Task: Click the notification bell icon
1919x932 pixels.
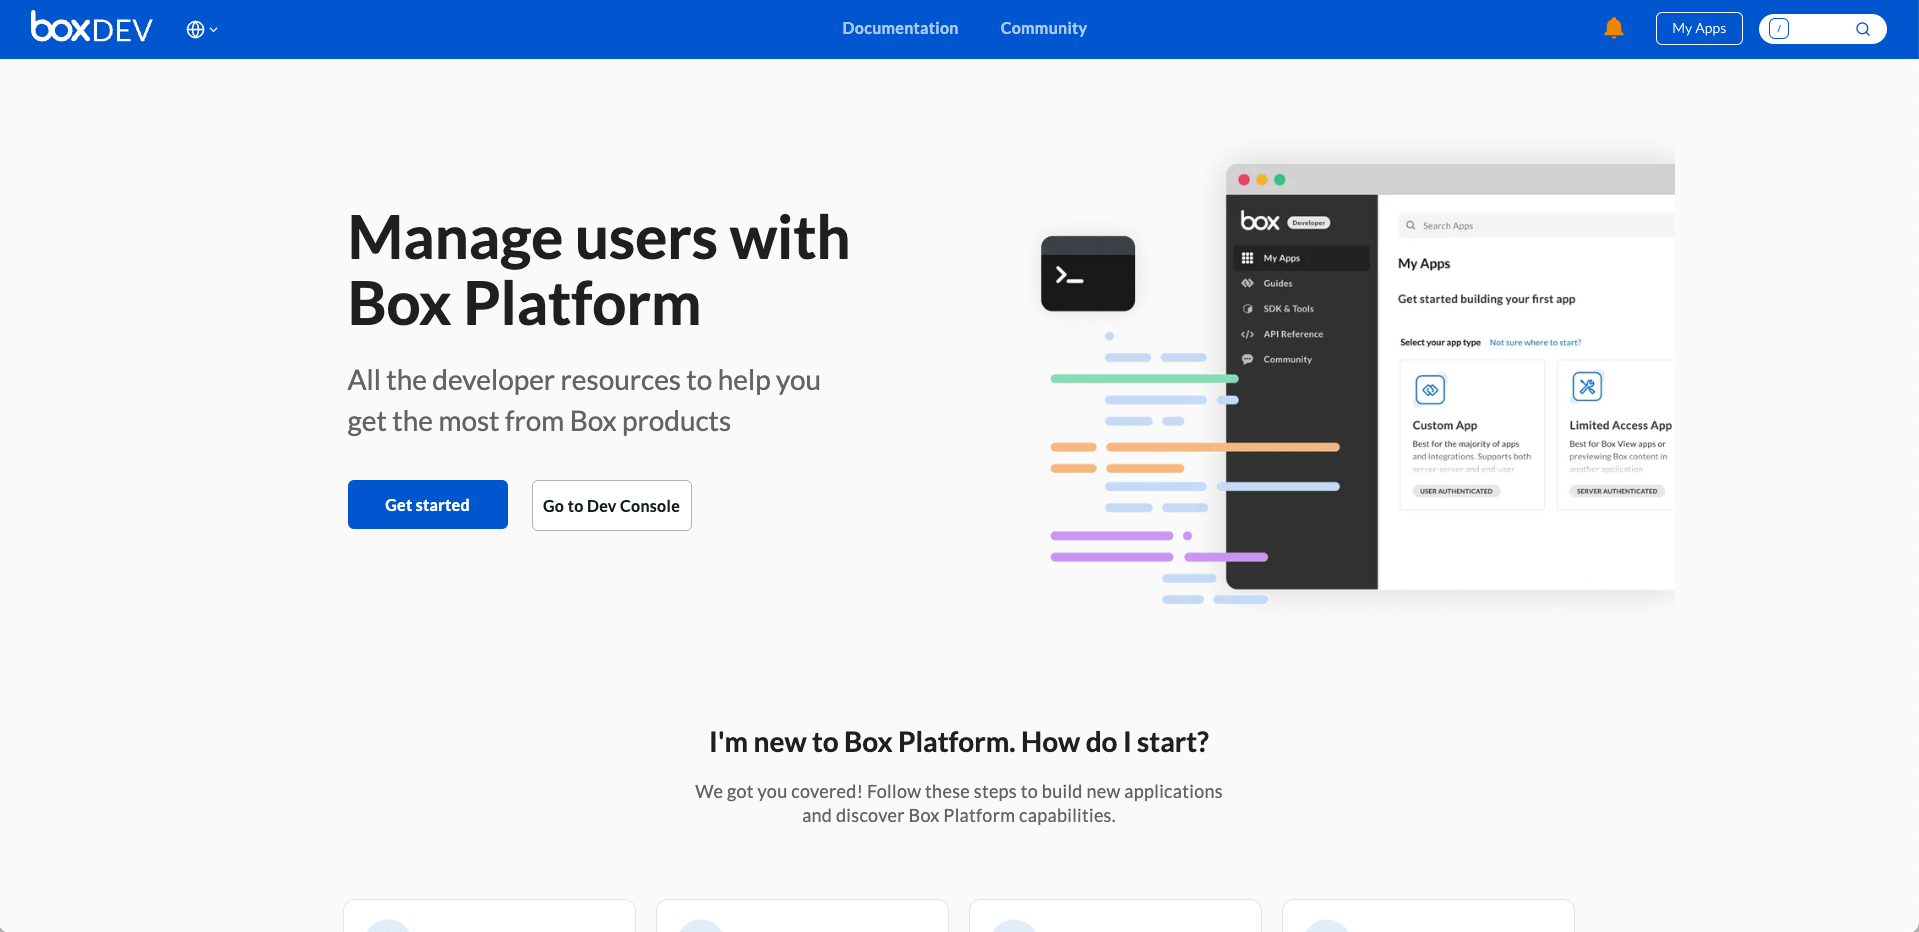Action: click(1613, 28)
